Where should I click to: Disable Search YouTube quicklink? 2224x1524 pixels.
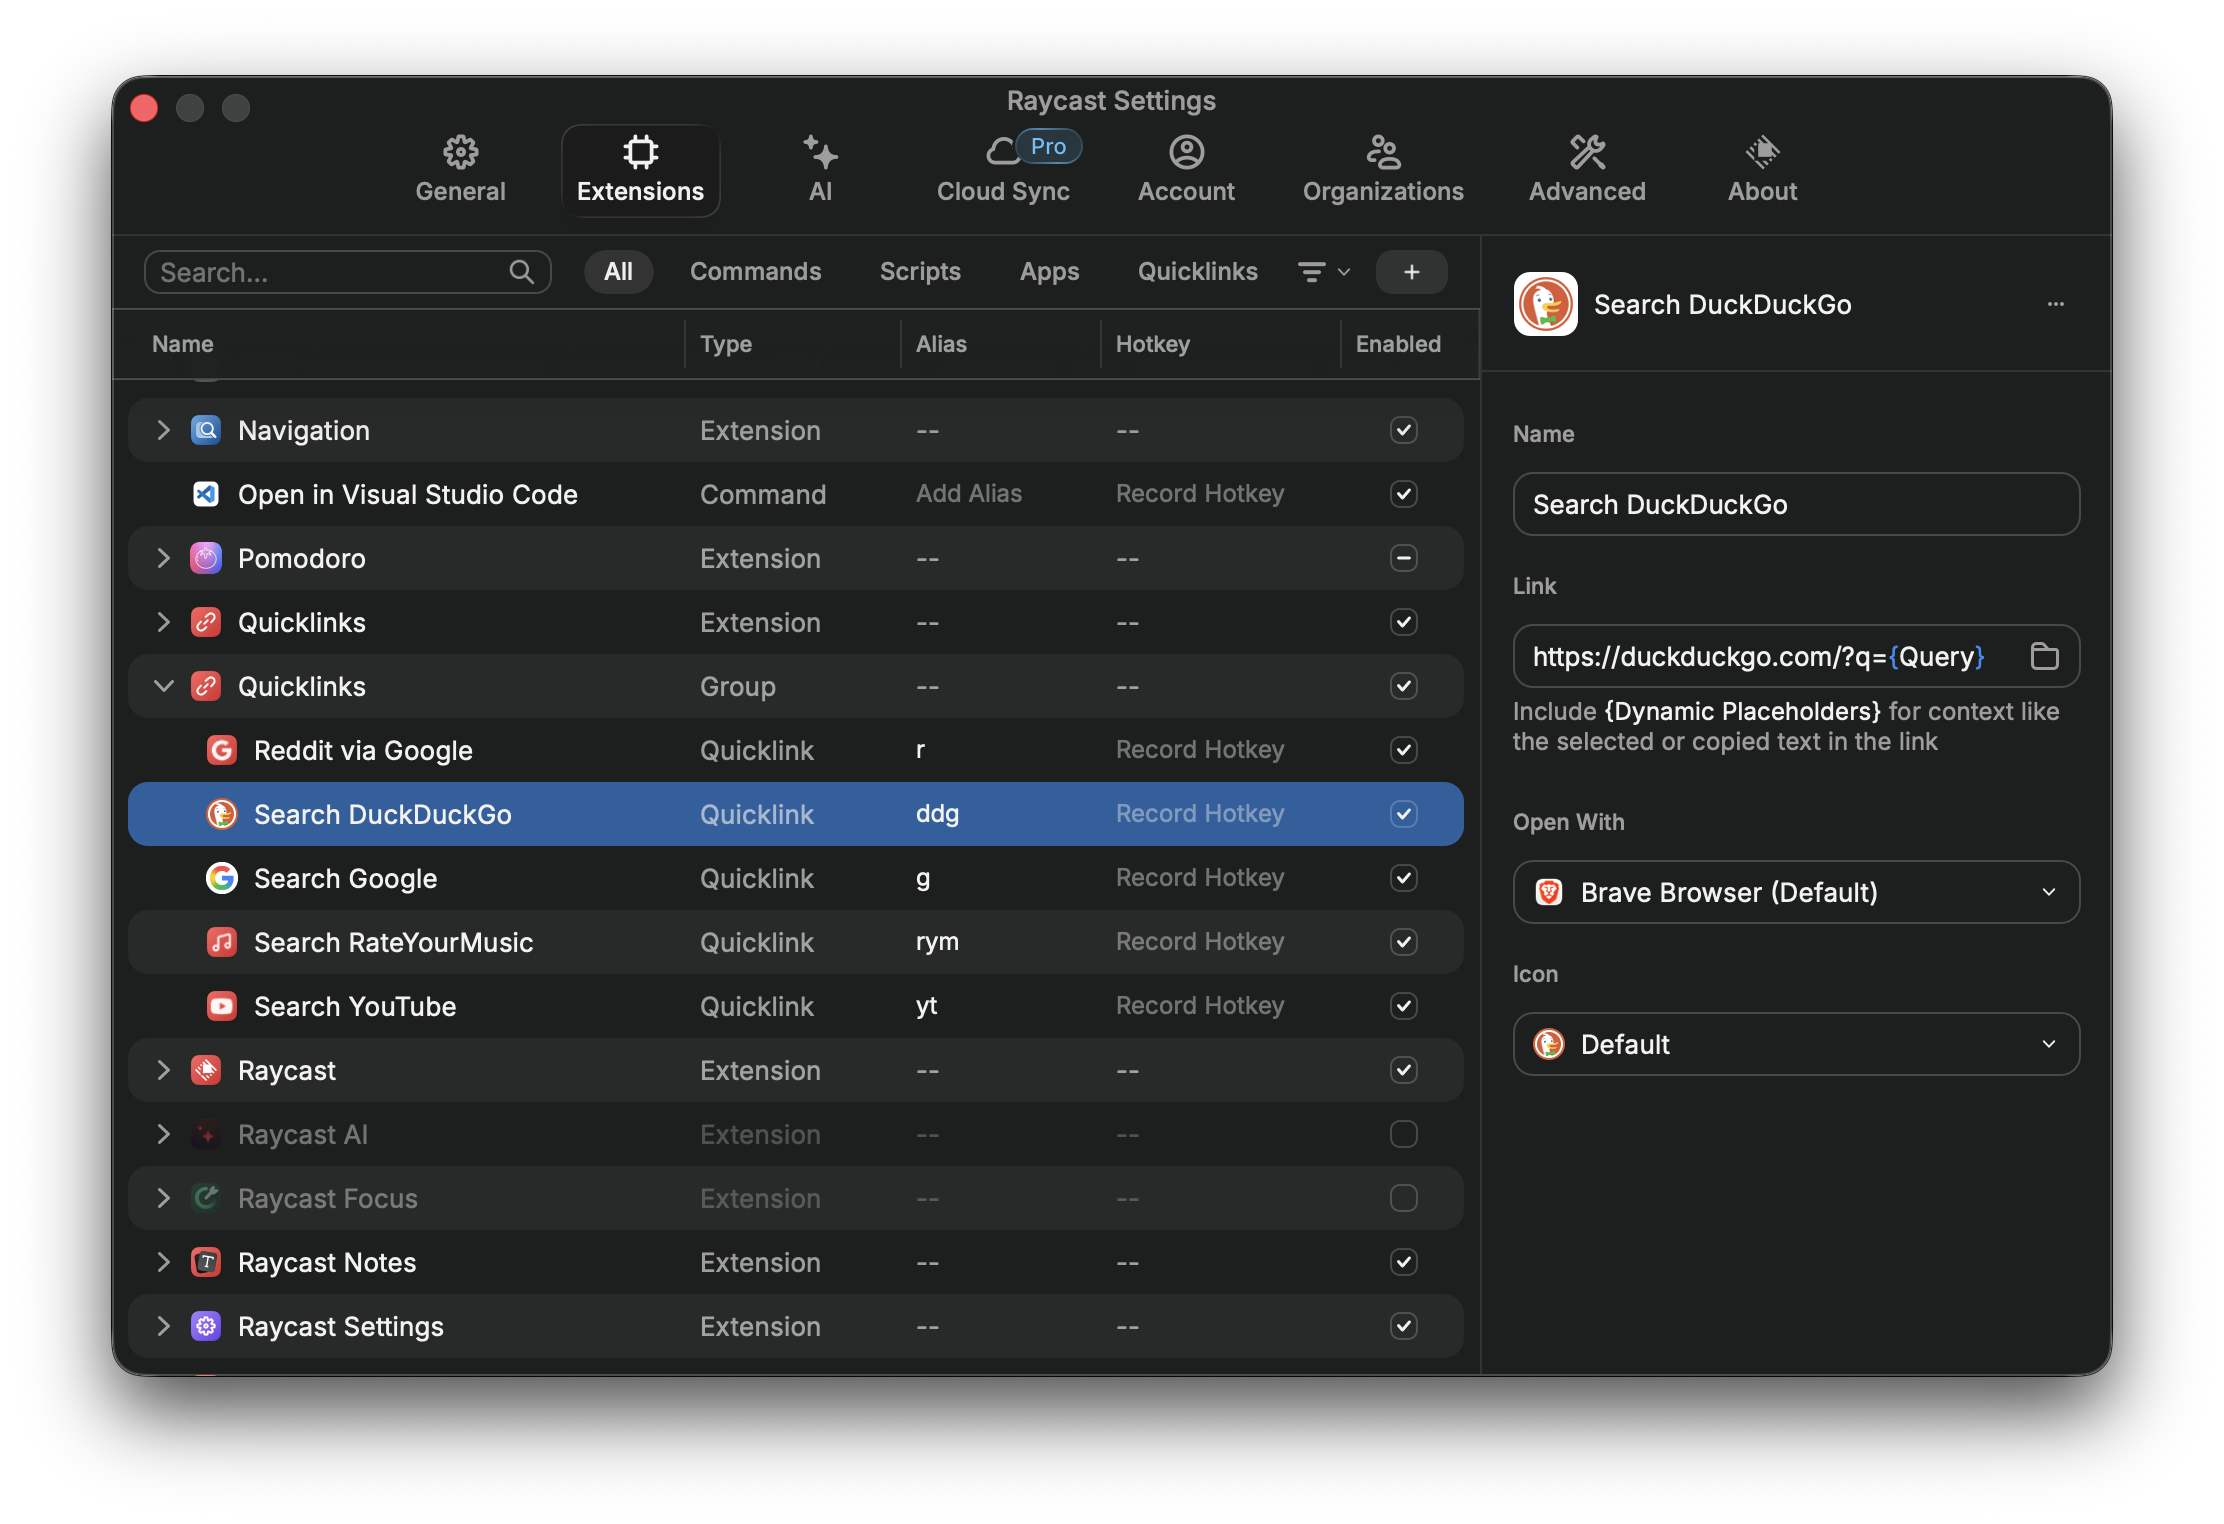(1403, 1006)
